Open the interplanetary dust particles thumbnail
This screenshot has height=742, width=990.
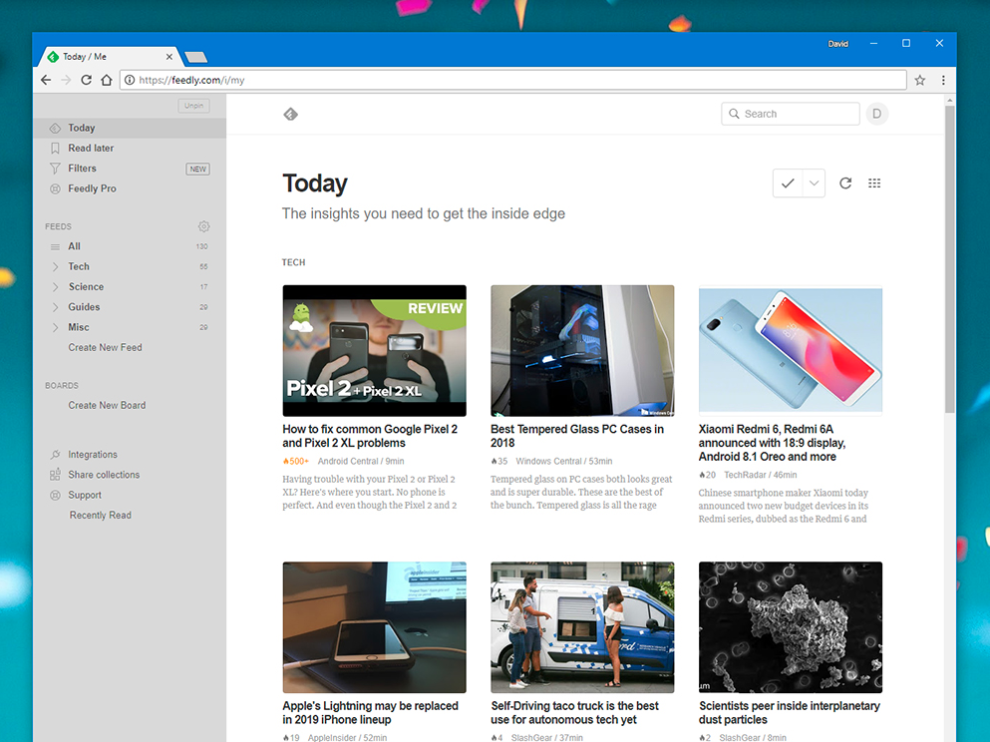[x=790, y=627]
